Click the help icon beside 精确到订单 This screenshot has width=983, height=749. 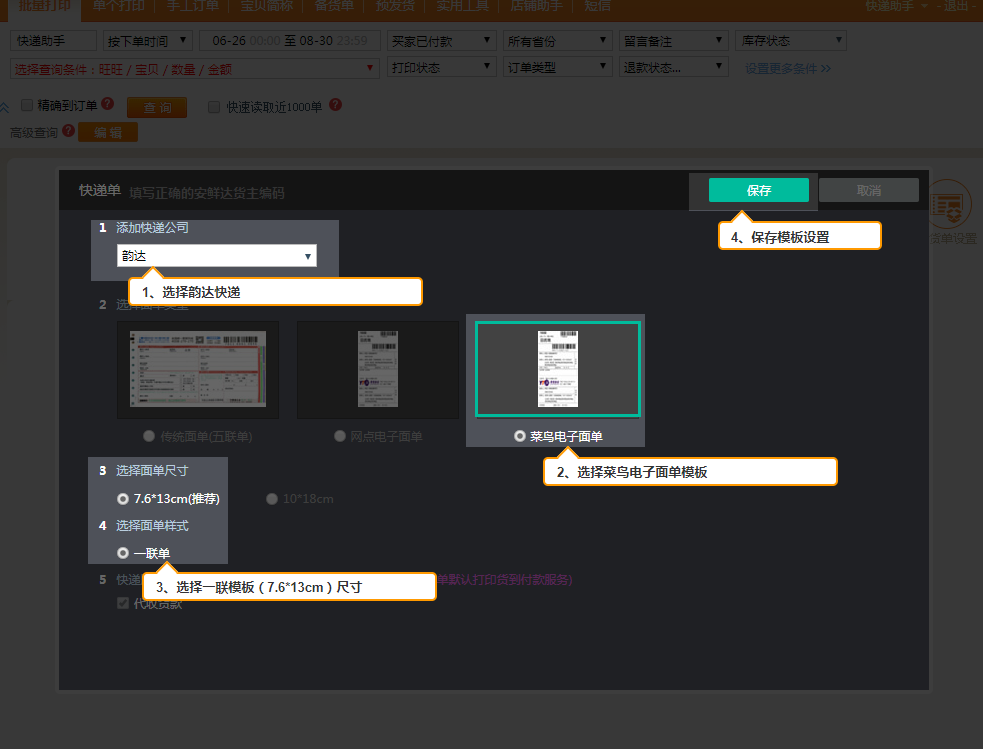pos(108,104)
